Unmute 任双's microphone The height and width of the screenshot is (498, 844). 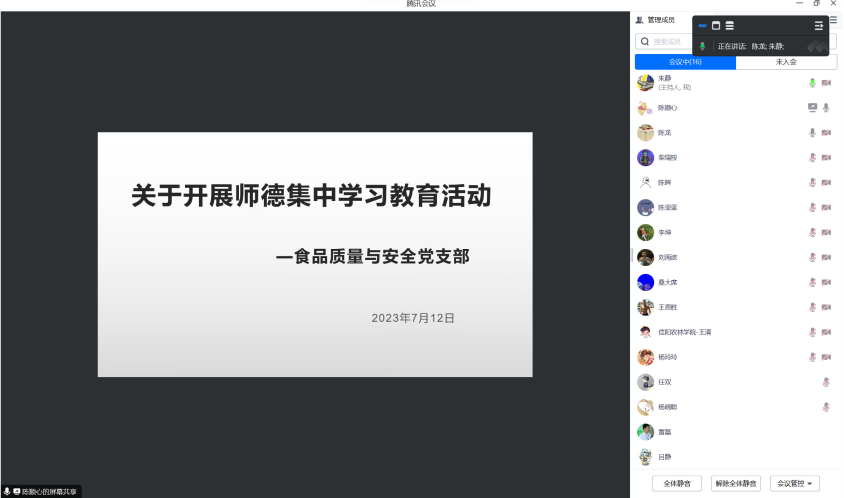(x=826, y=382)
